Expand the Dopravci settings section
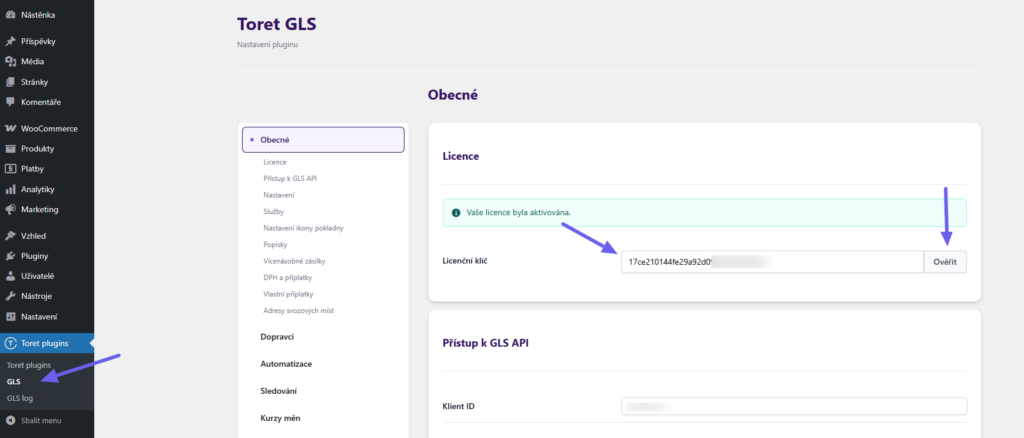This screenshot has height=438, width=1024. (x=279, y=337)
